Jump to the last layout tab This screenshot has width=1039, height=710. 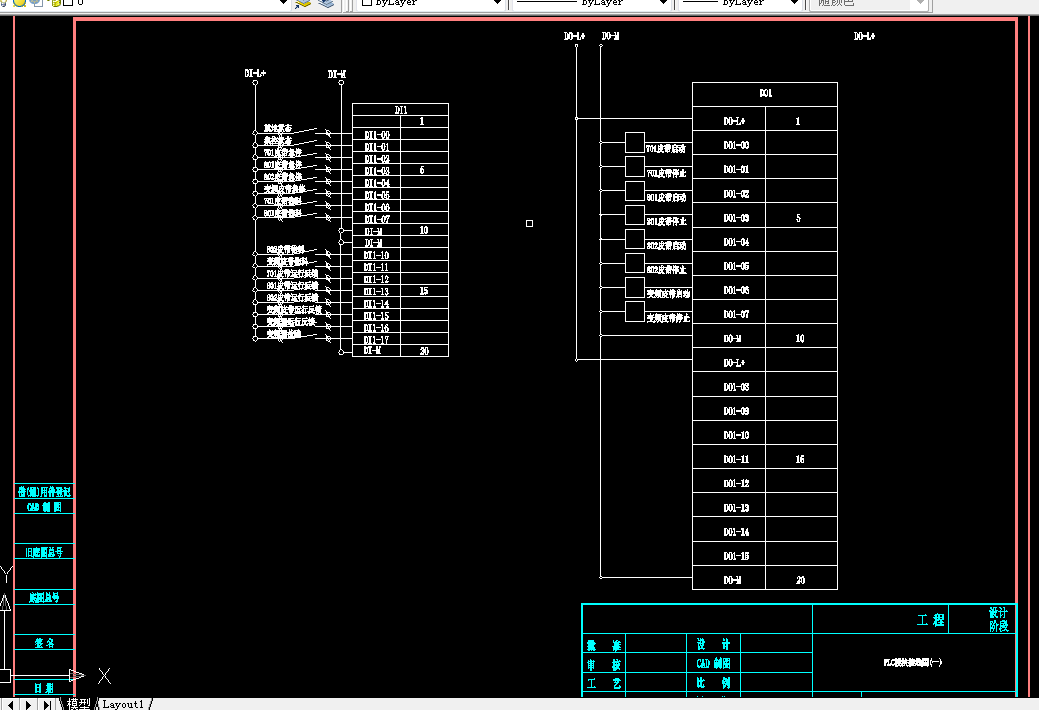tap(47, 705)
